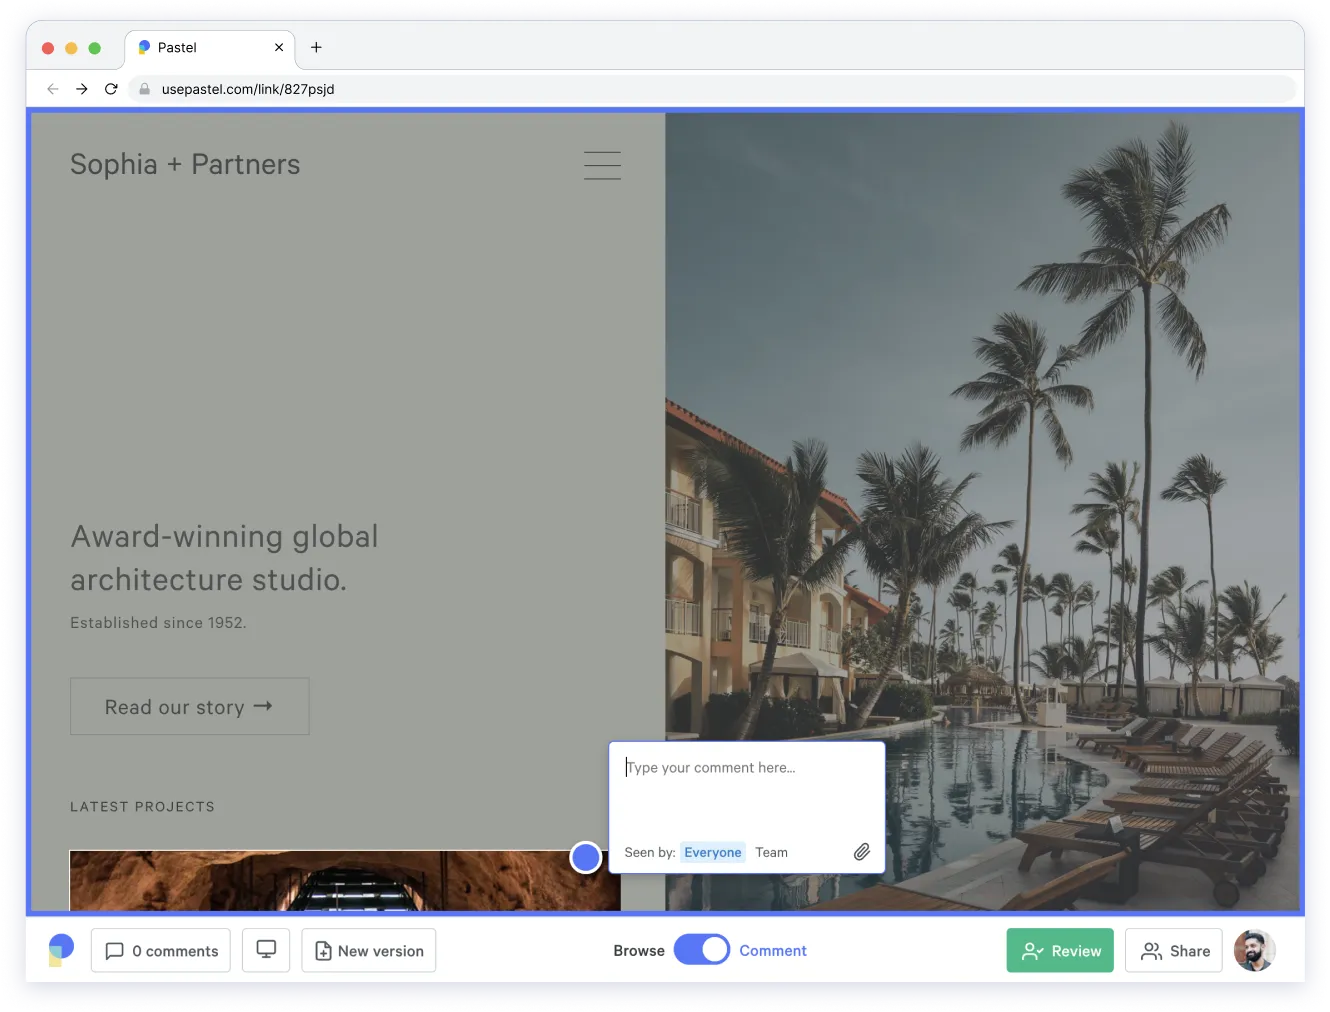This screenshot has width=1330, height=1012.
Task: Attach a file with the paperclip icon
Action: 862,852
